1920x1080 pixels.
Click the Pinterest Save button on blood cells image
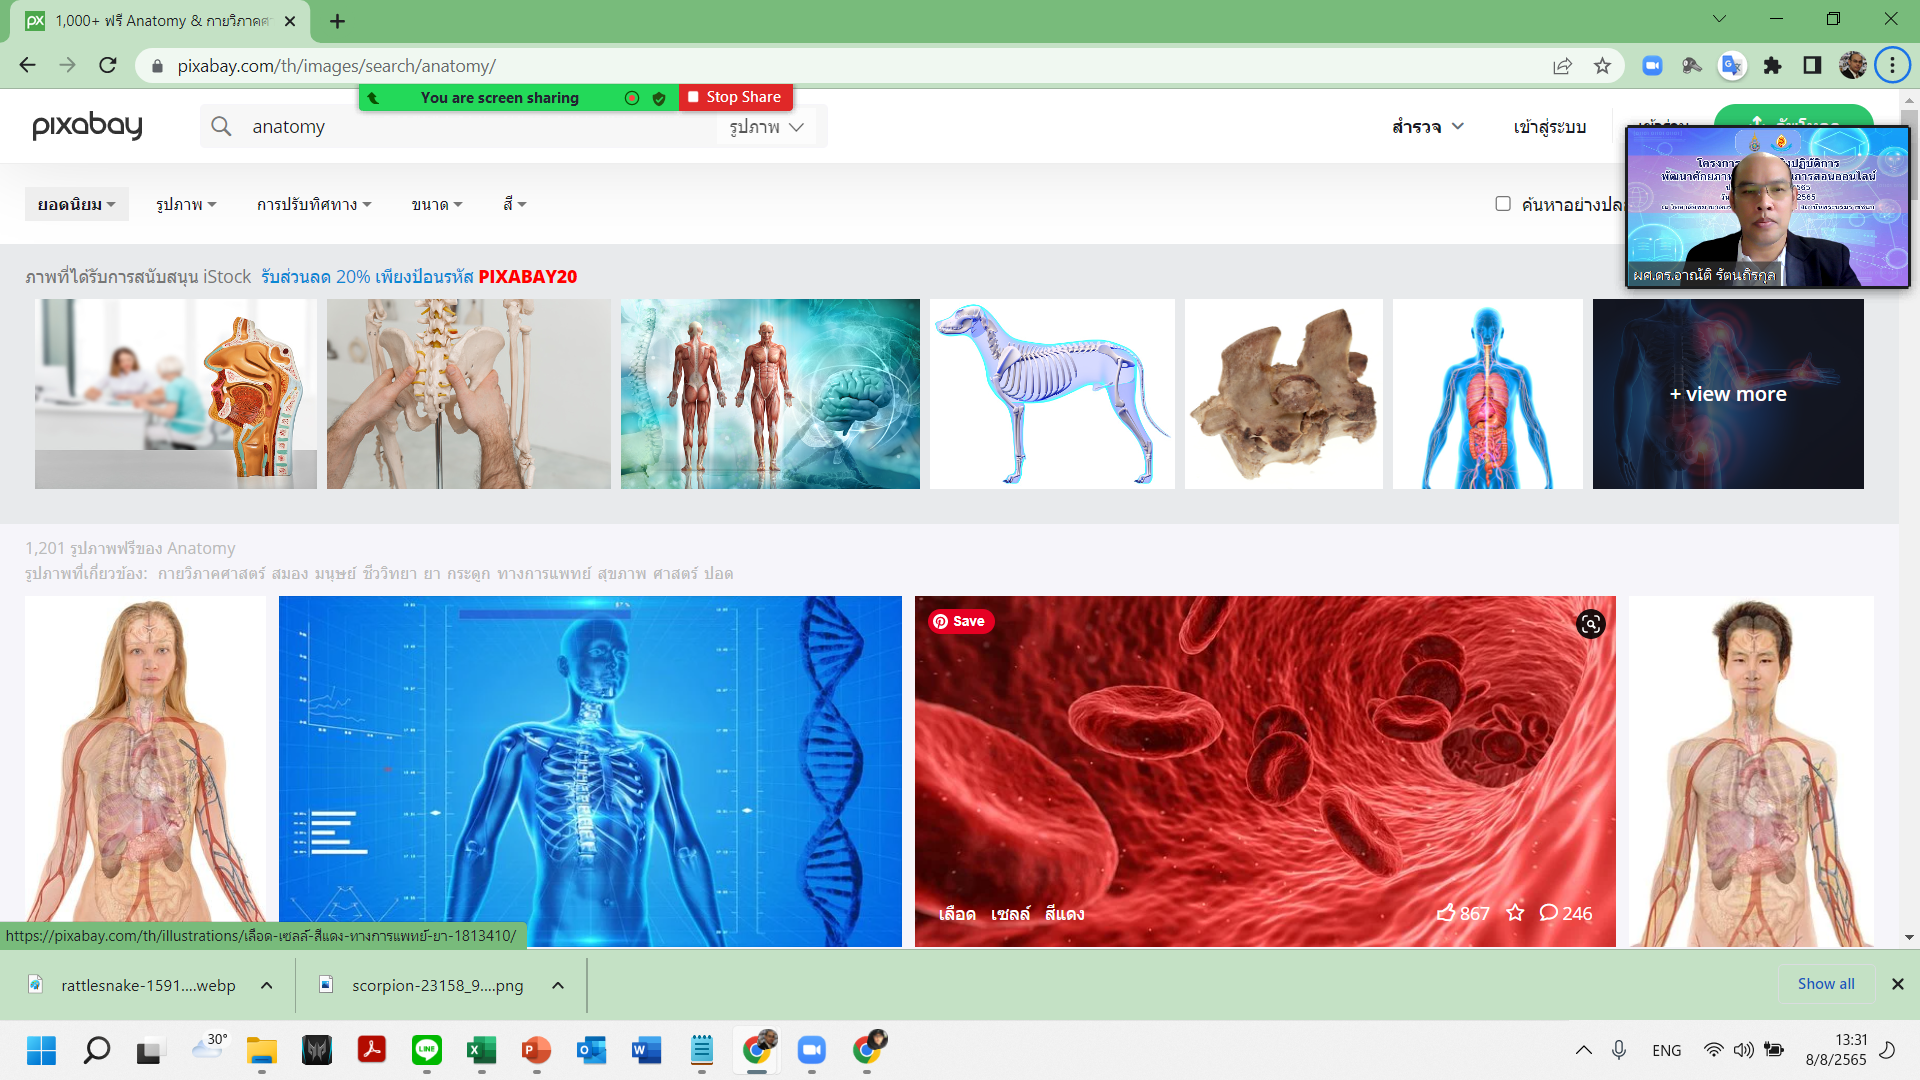pos(959,621)
